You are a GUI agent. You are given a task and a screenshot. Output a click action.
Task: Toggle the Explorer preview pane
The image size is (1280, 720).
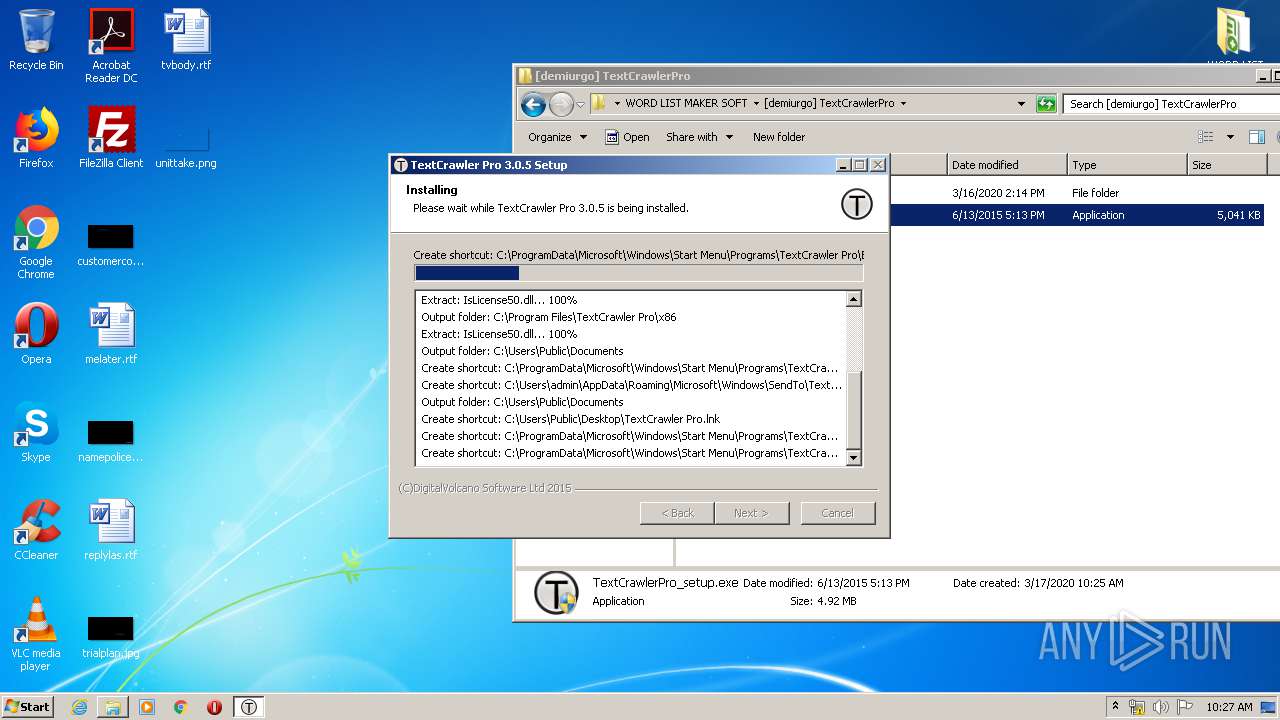coord(1257,137)
